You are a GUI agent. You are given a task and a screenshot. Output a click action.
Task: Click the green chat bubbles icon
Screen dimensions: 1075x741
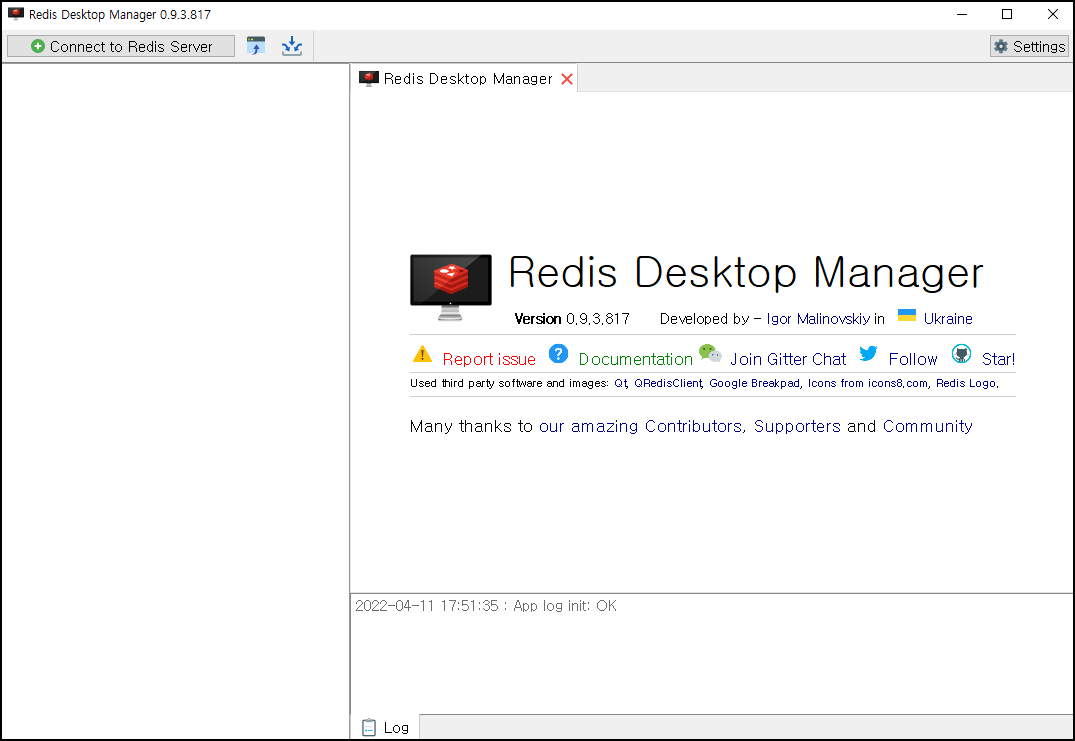[710, 354]
